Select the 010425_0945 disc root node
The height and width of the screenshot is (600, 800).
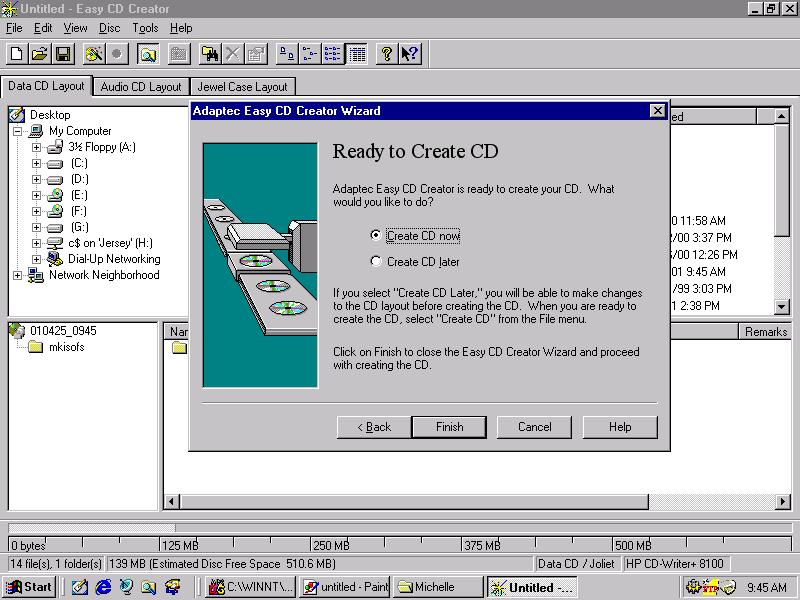click(x=53, y=331)
